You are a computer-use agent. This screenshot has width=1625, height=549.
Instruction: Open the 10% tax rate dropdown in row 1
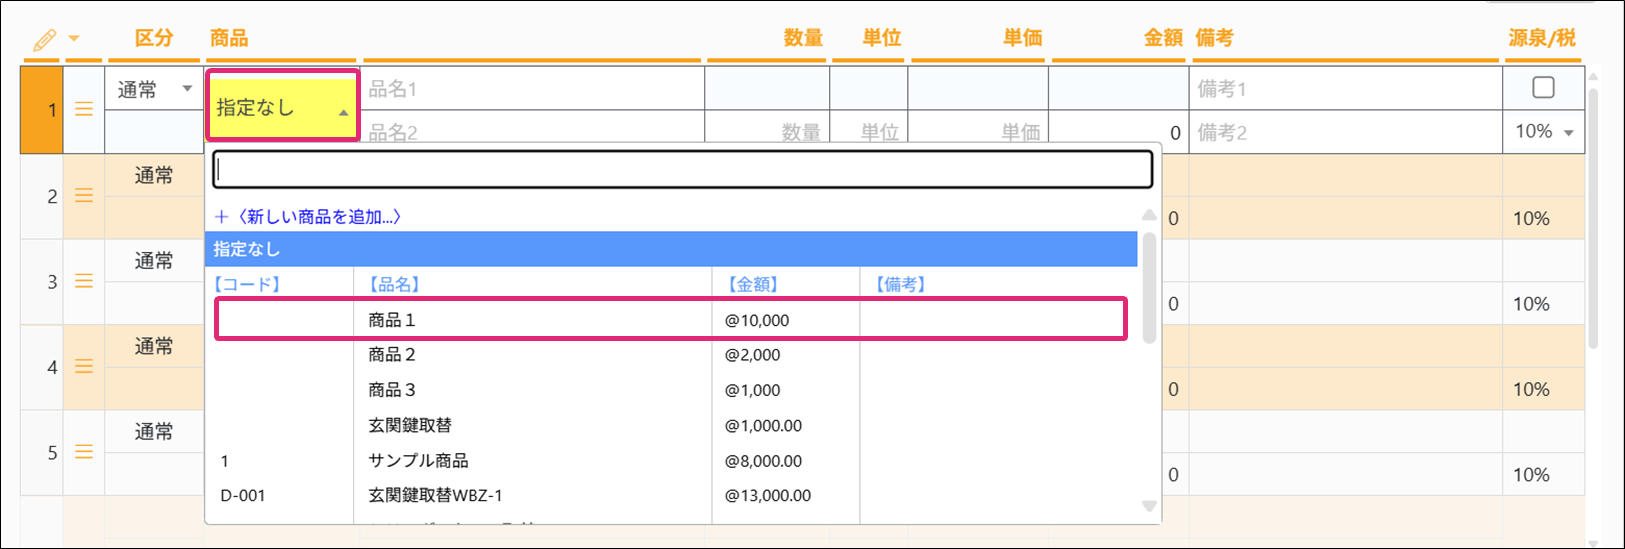(1543, 132)
